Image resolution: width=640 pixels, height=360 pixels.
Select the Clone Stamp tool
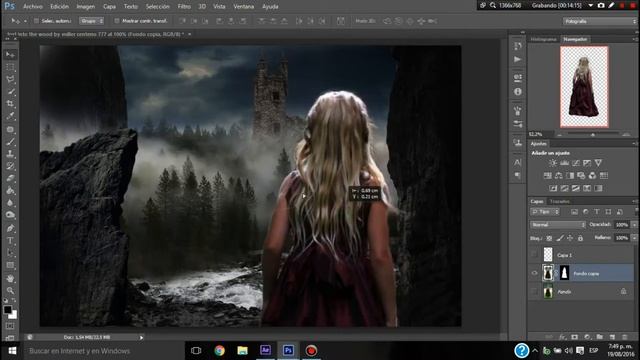click(11, 154)
